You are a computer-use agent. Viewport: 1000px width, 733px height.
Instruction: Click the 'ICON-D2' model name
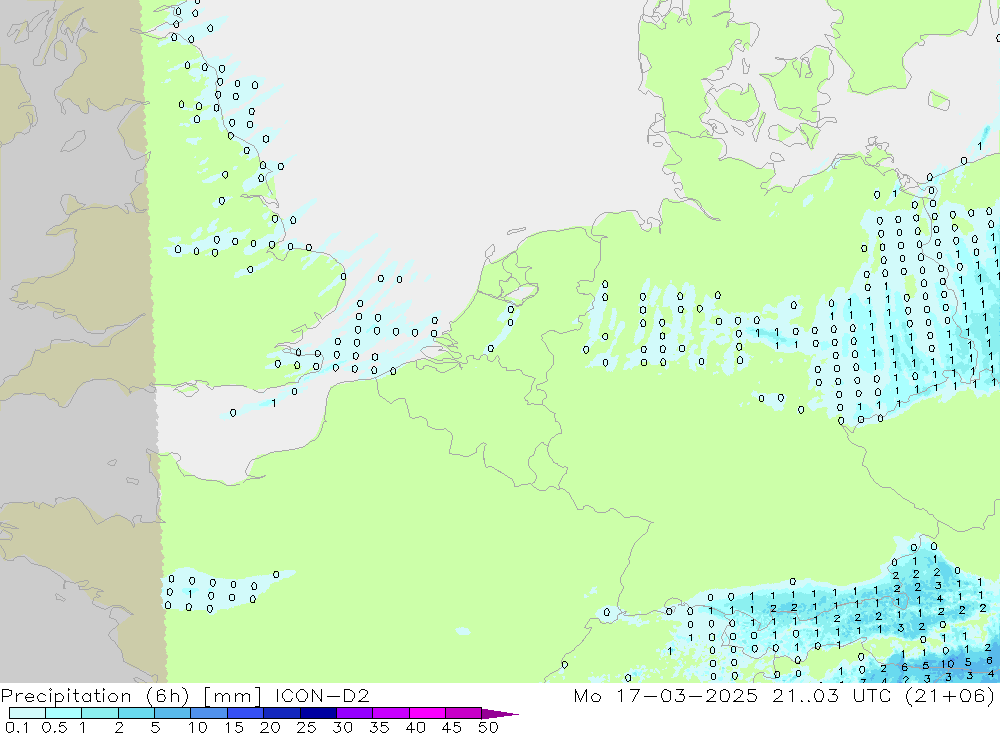tap(322, 695)
